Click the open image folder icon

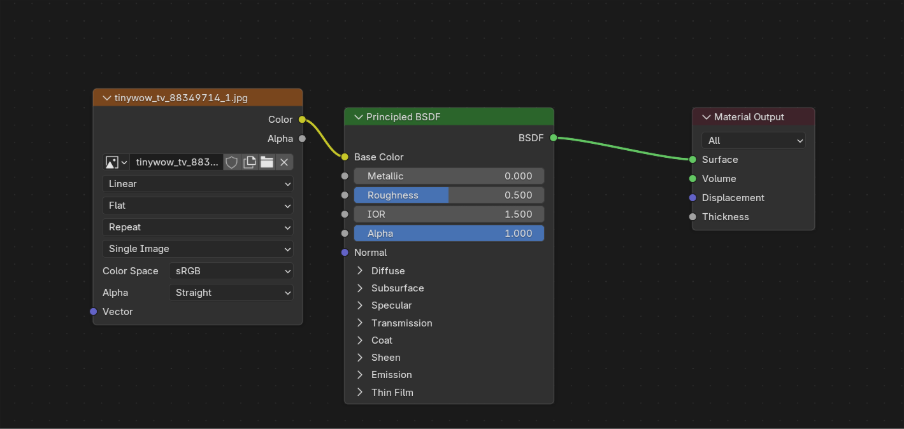point(267,162)
